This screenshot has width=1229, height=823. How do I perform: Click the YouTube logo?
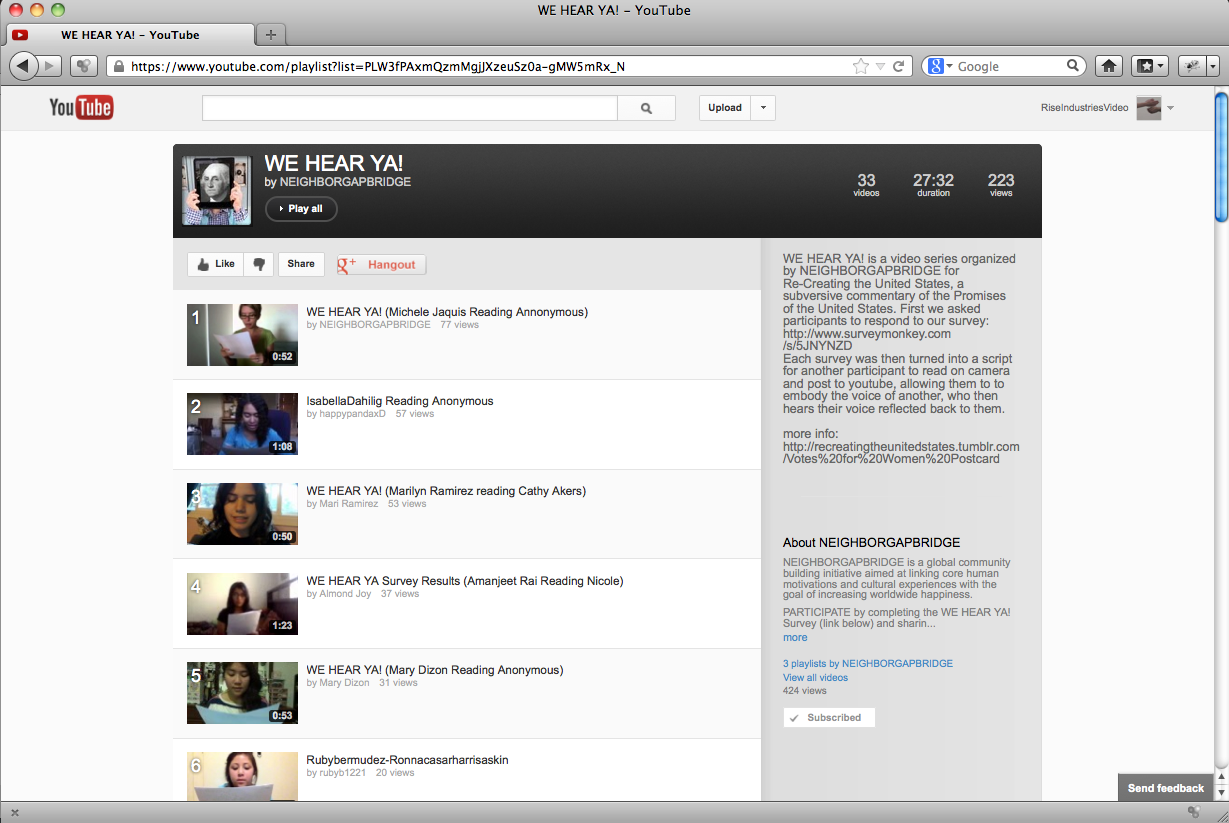(x=81, y=107)
